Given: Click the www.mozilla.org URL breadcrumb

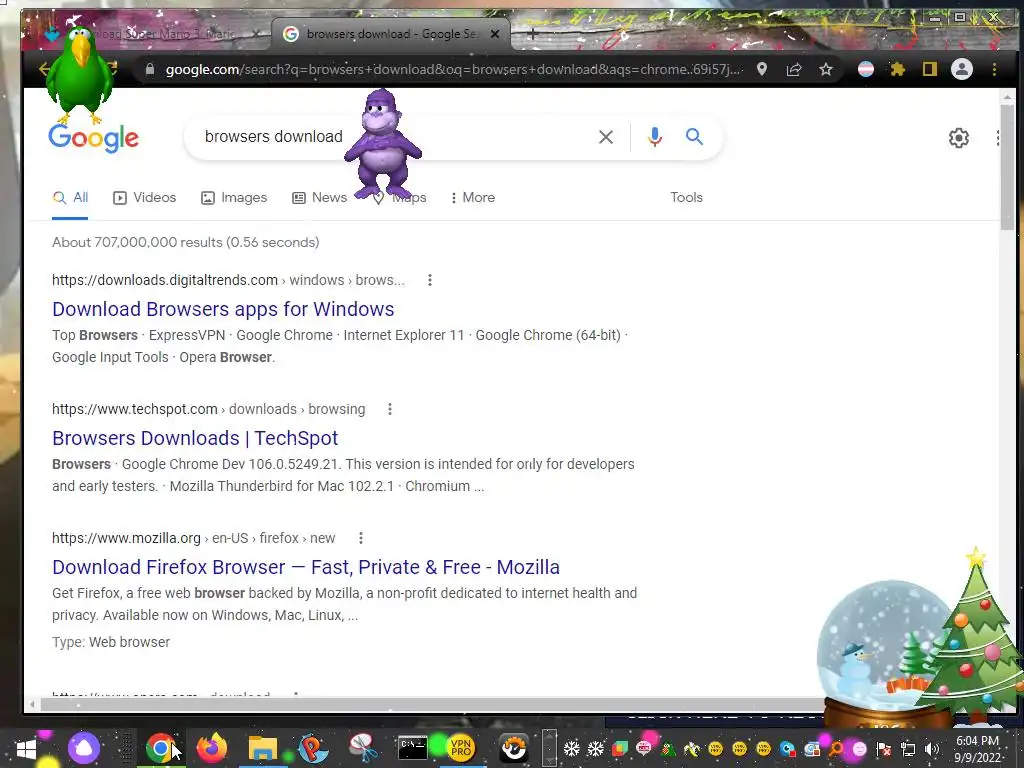Looking at the screenshot, I should point(193,538).
